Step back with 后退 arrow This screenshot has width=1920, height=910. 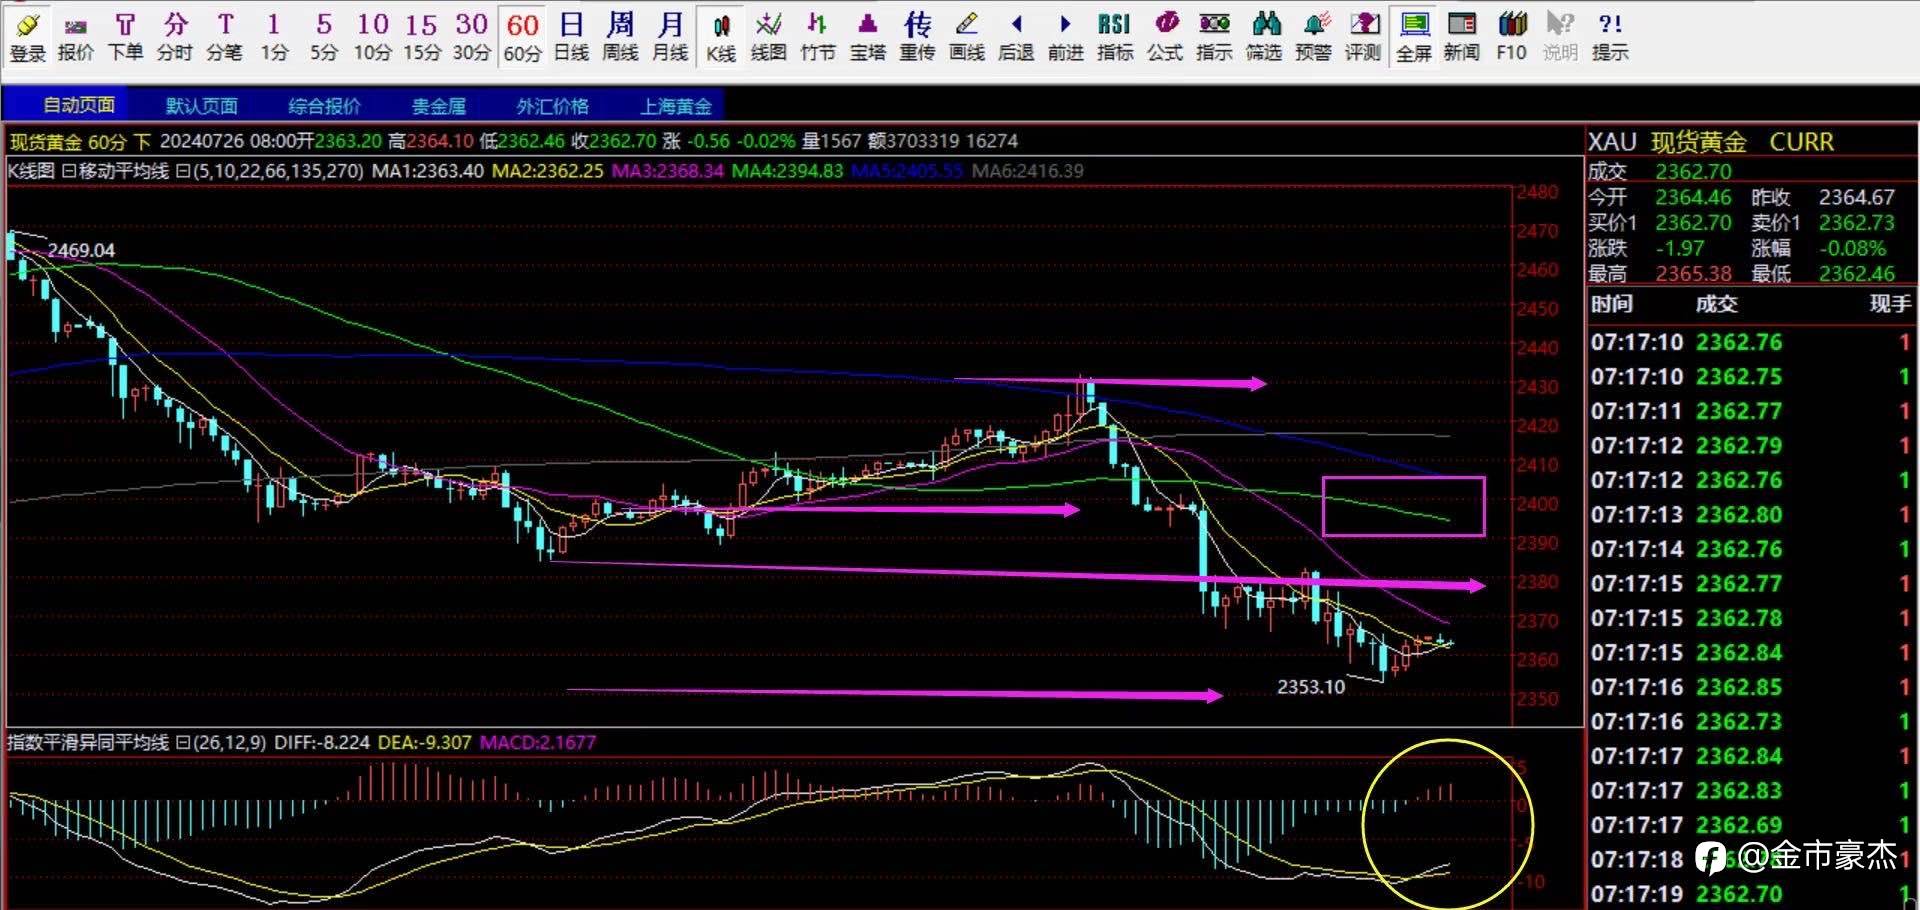click(1016, 37)
